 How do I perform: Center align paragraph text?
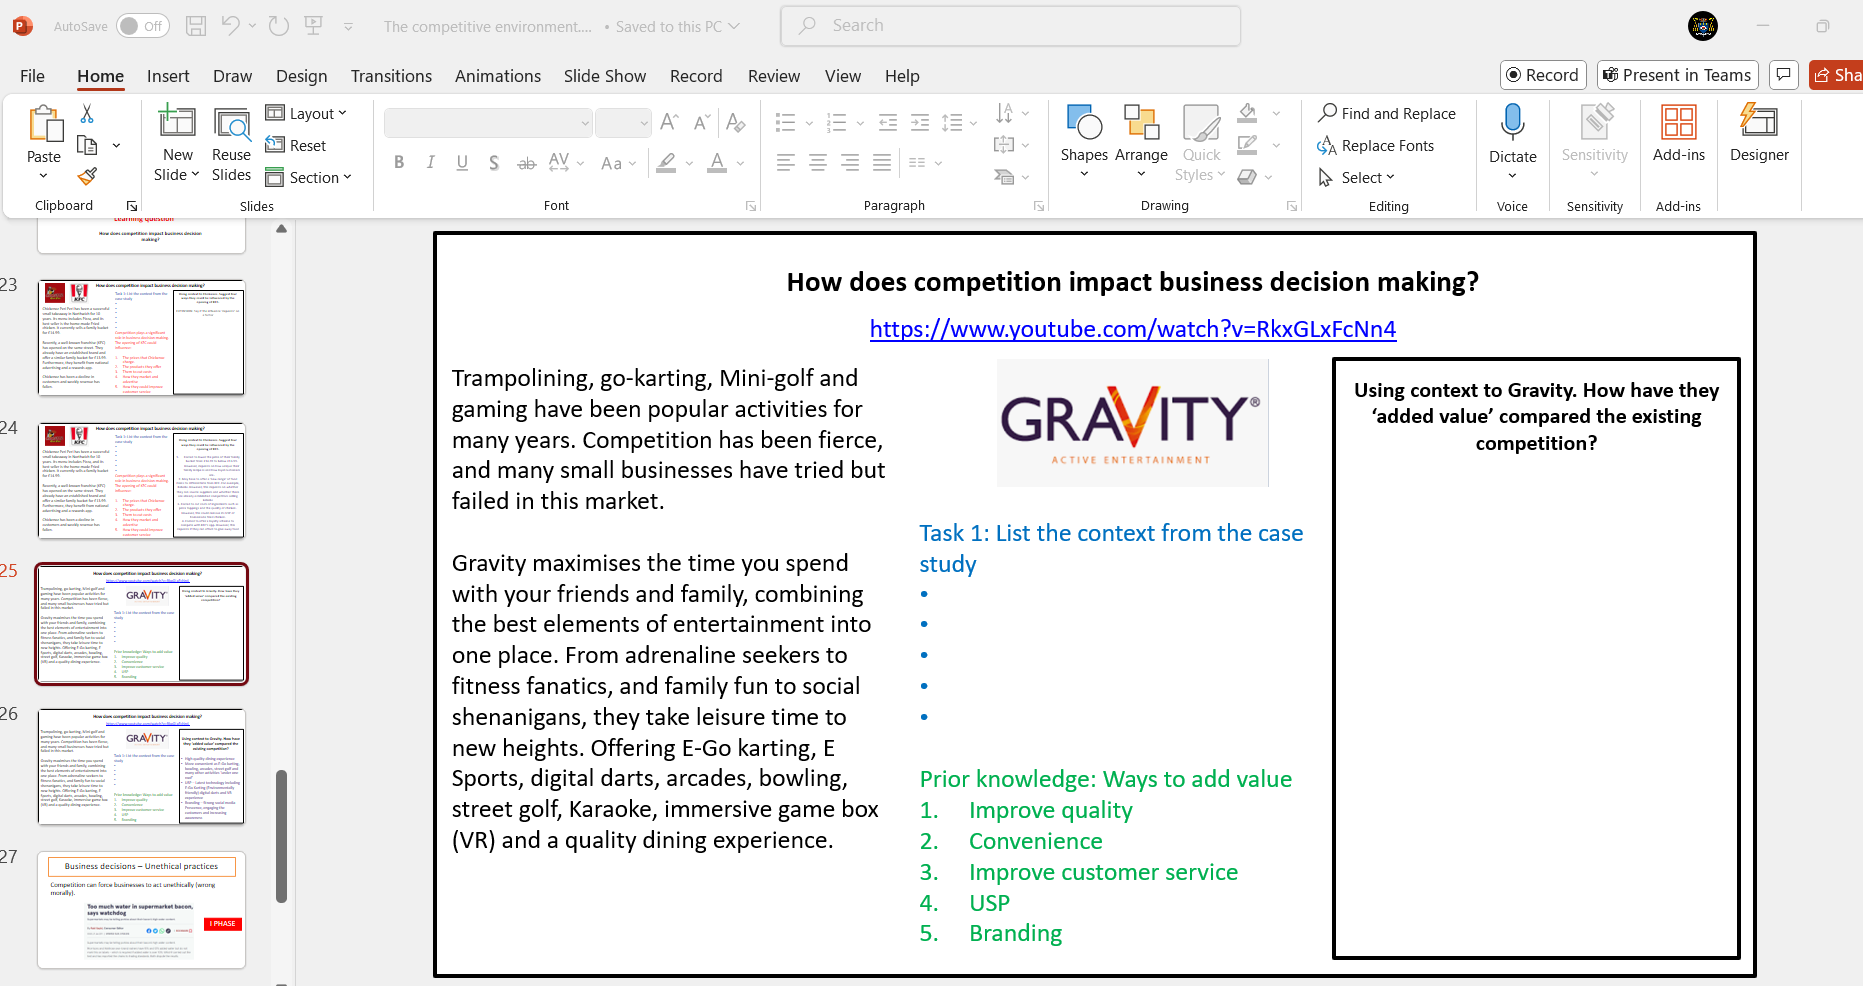[818, 162]
